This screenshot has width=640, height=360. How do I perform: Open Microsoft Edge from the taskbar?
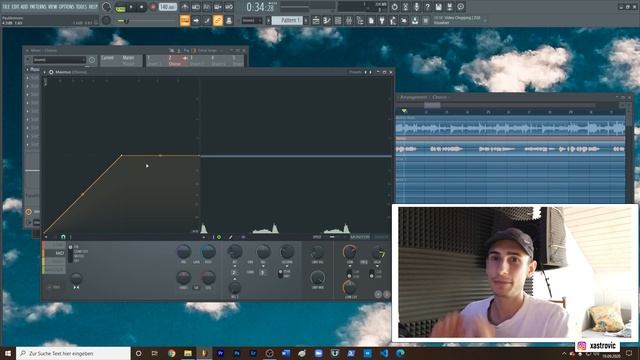(x=400, y=353)
